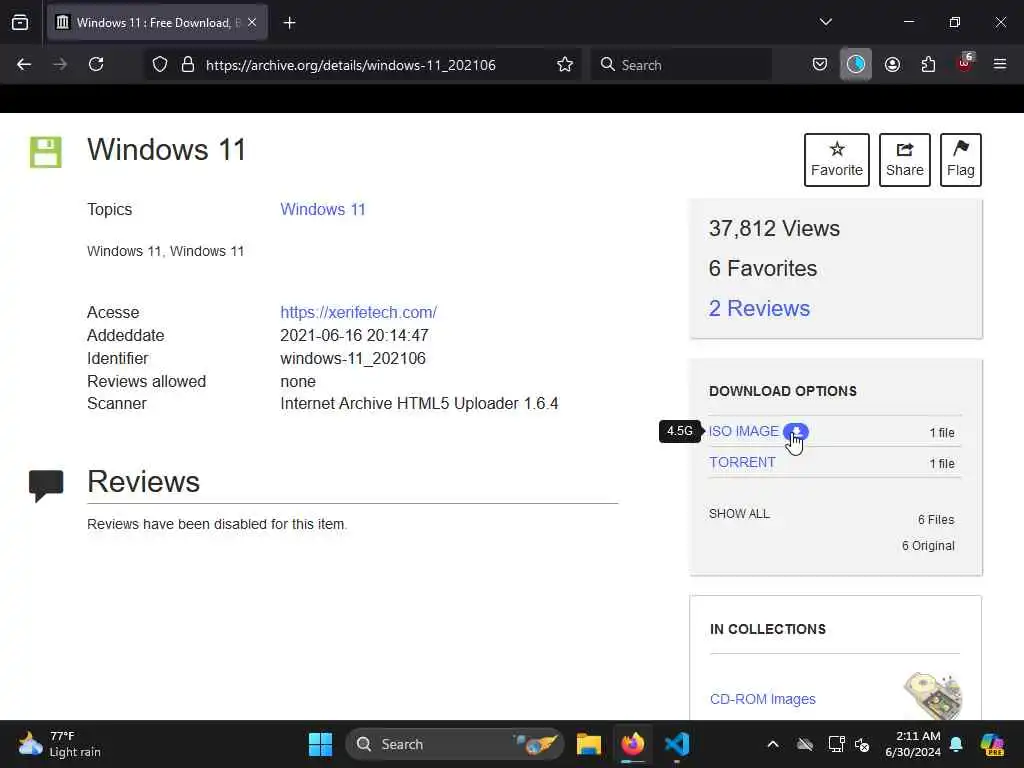The image size is (1024, 768).
Task: Flag this item
Action: (961, 160)
